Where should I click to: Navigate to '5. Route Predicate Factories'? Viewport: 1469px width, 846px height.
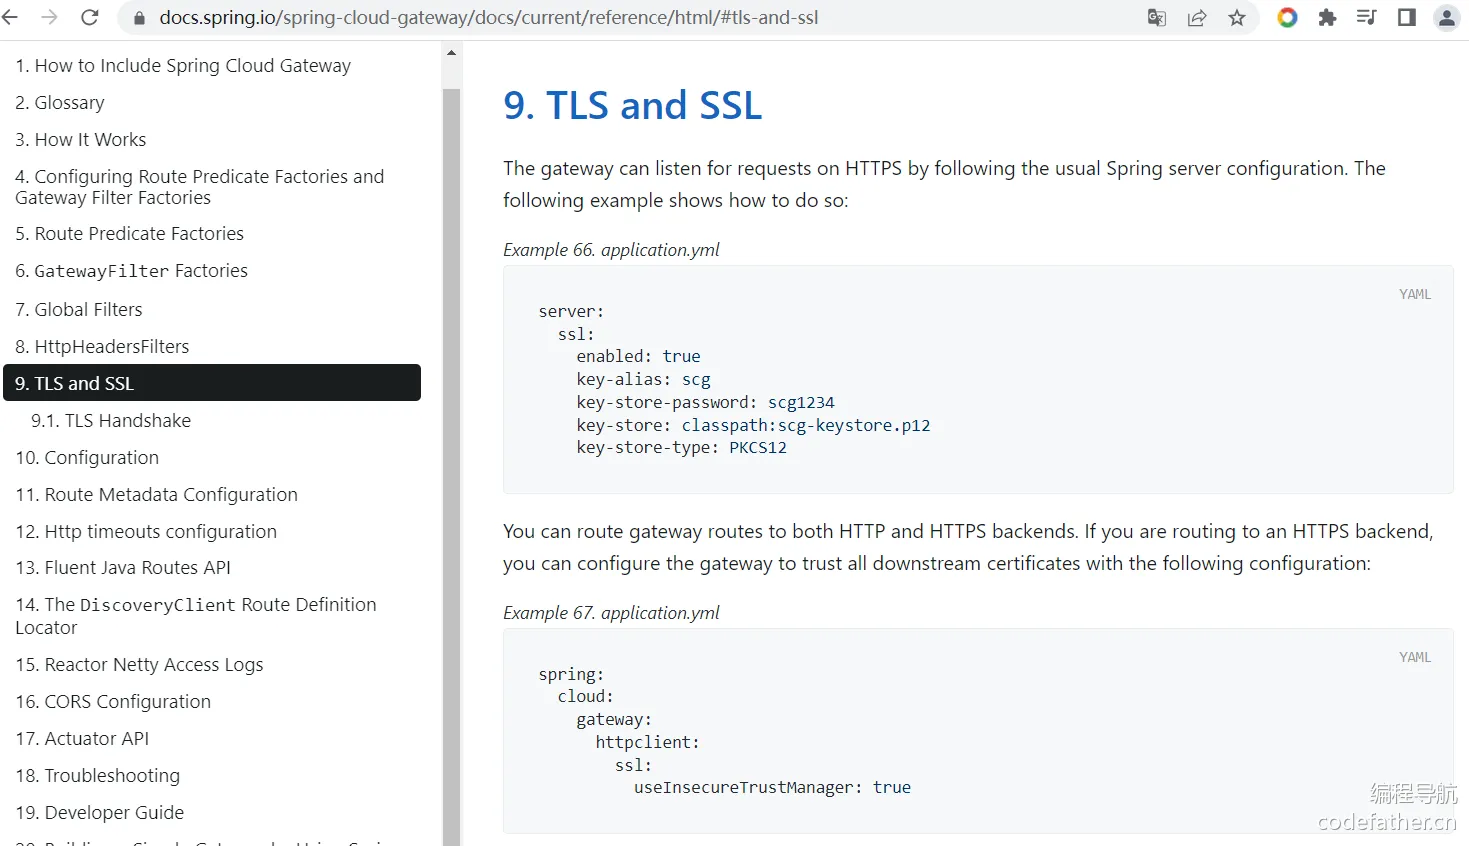tap(130, 234)
